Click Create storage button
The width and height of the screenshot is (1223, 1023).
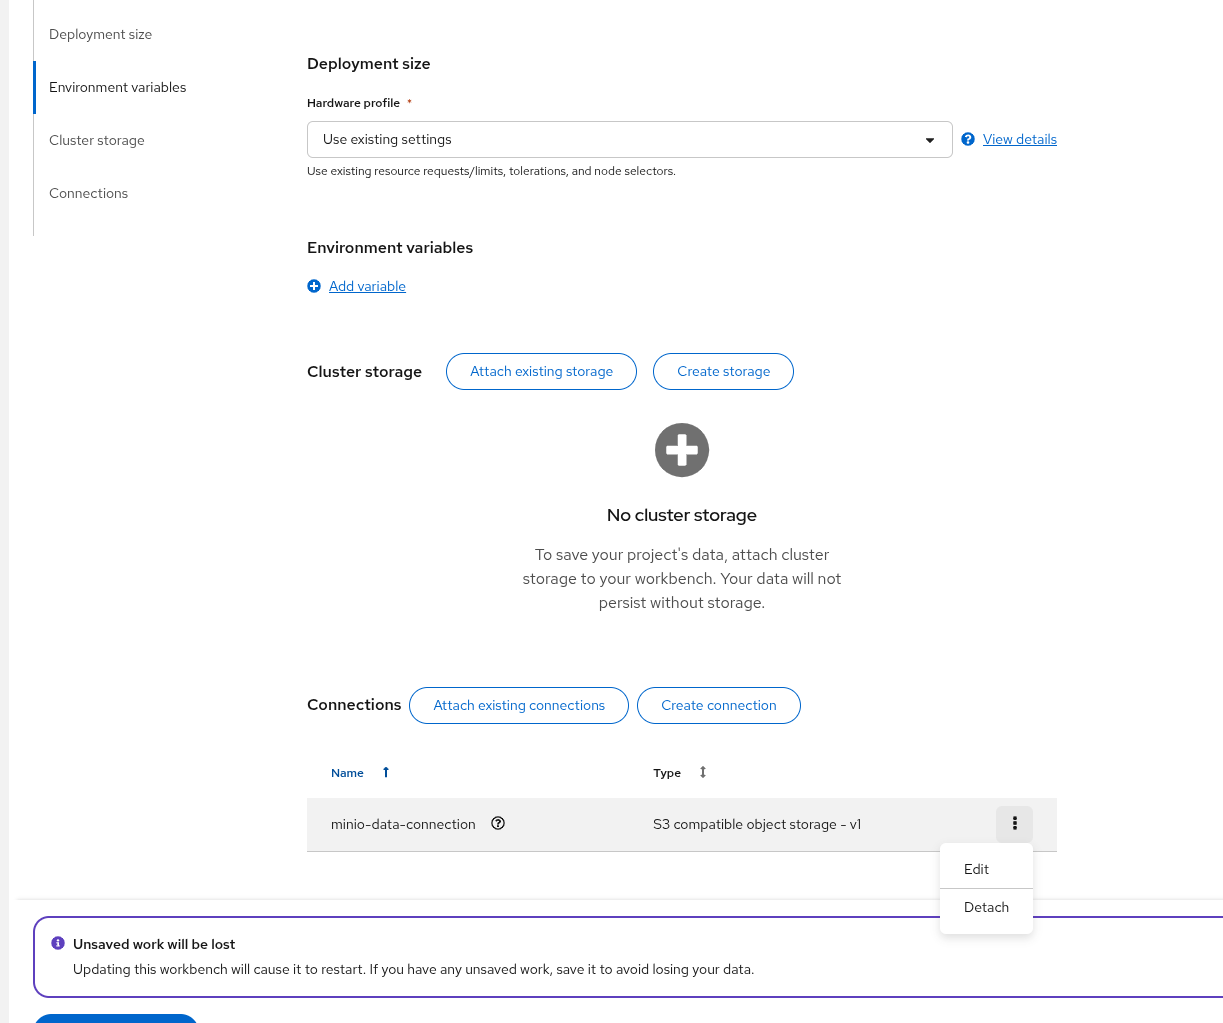(x=723, y=371)
